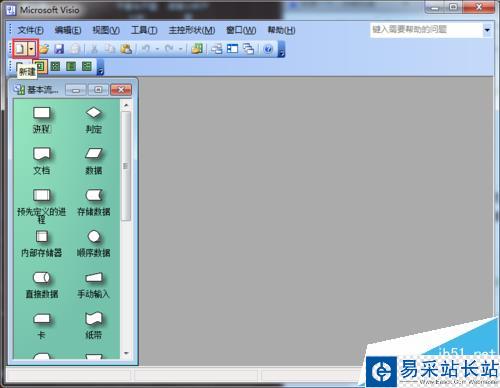Screen dimensions: 500x388
Task: Click the Cut scissors icon
Action: (94, 49)
